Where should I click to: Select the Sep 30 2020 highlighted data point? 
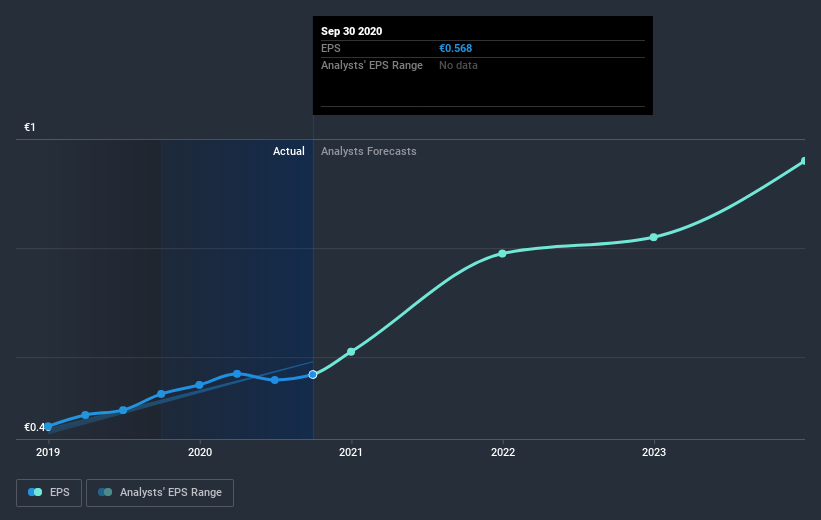(x=313, y=374)
